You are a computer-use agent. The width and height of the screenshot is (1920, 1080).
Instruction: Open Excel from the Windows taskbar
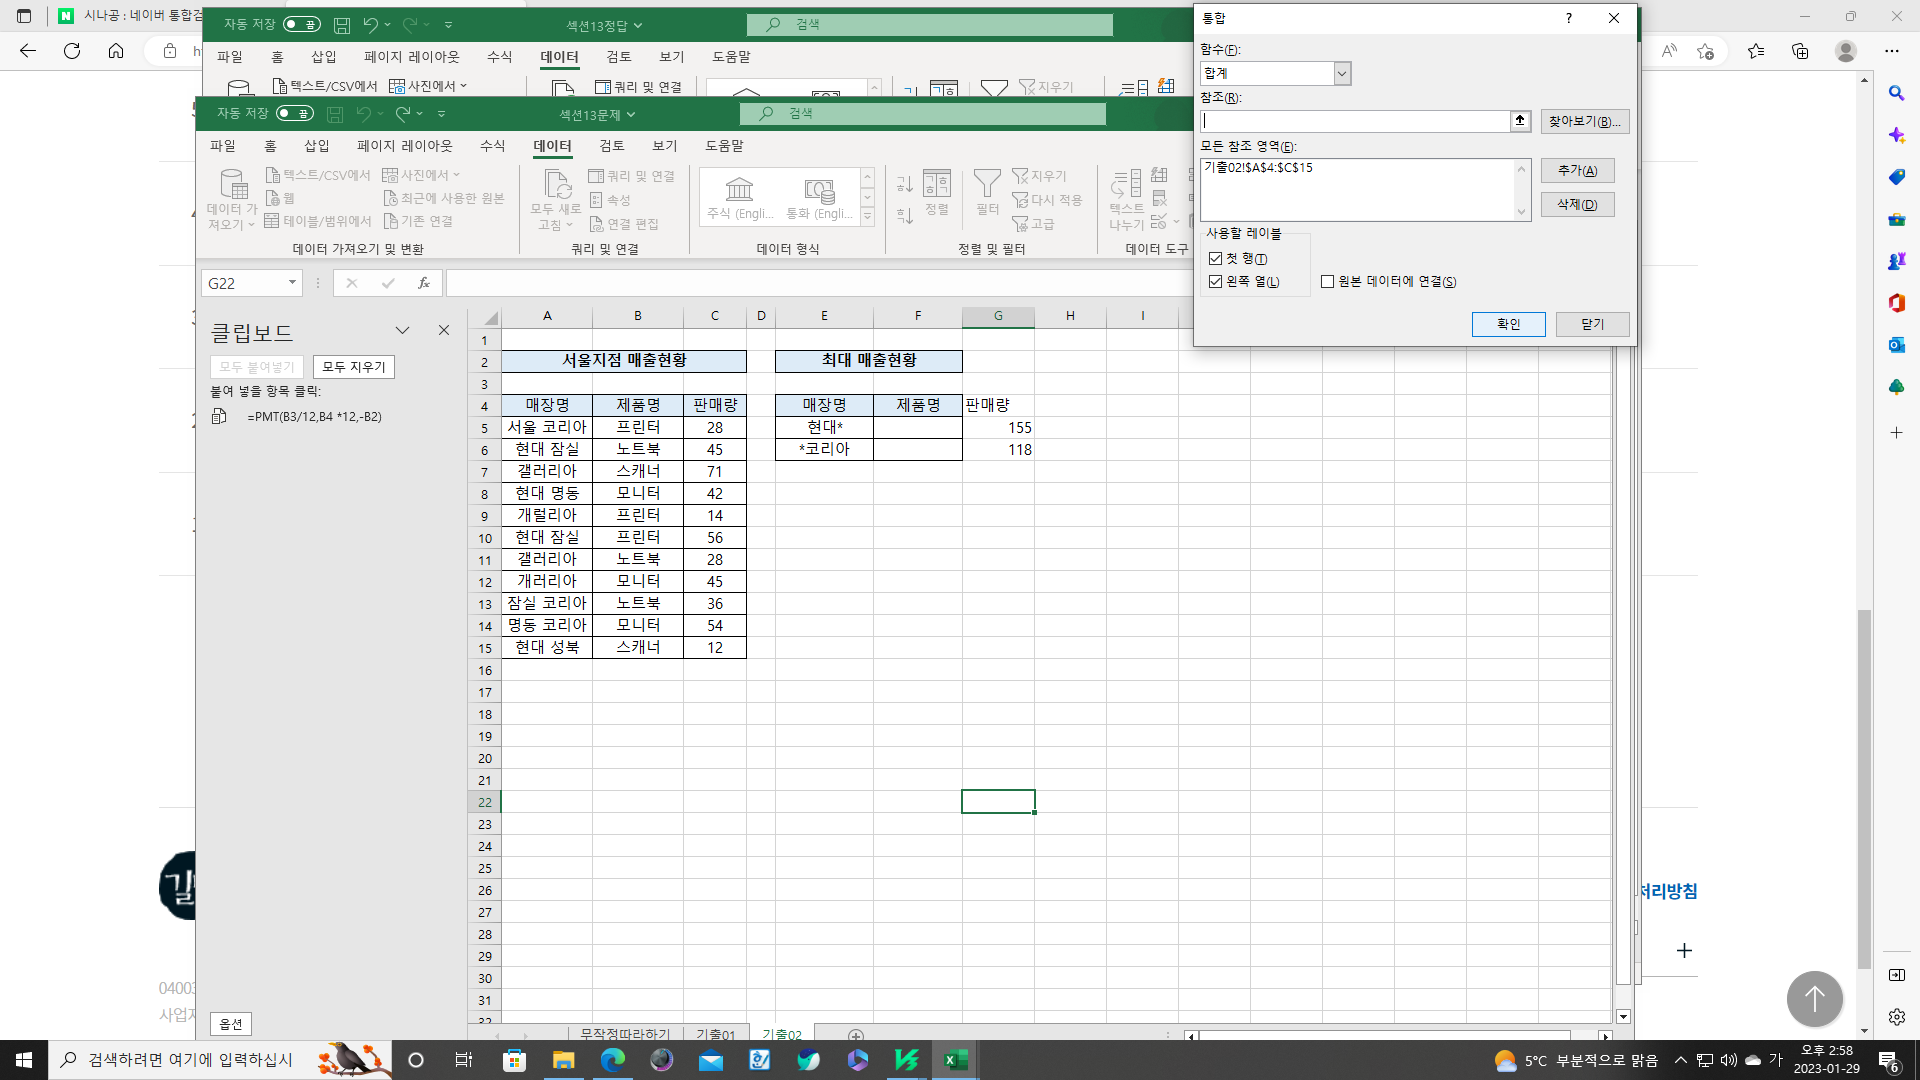coord(955,1060)
